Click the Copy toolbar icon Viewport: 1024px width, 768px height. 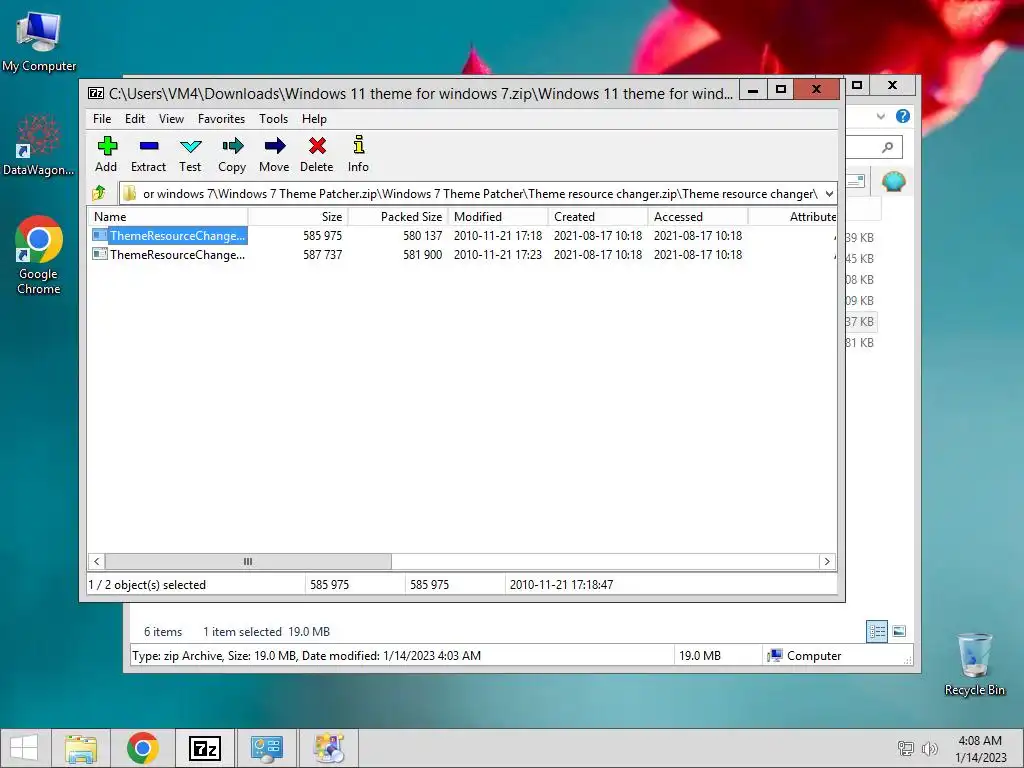point(232,154)
